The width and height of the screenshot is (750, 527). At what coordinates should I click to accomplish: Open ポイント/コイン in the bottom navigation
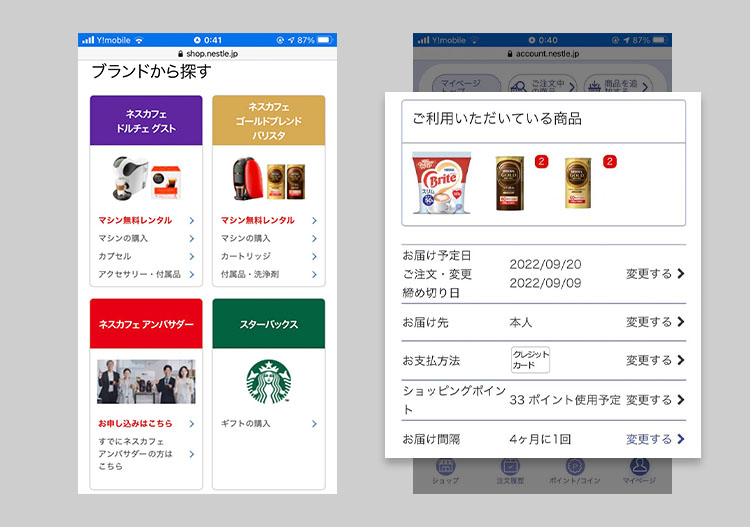click(x=574, y=472)
